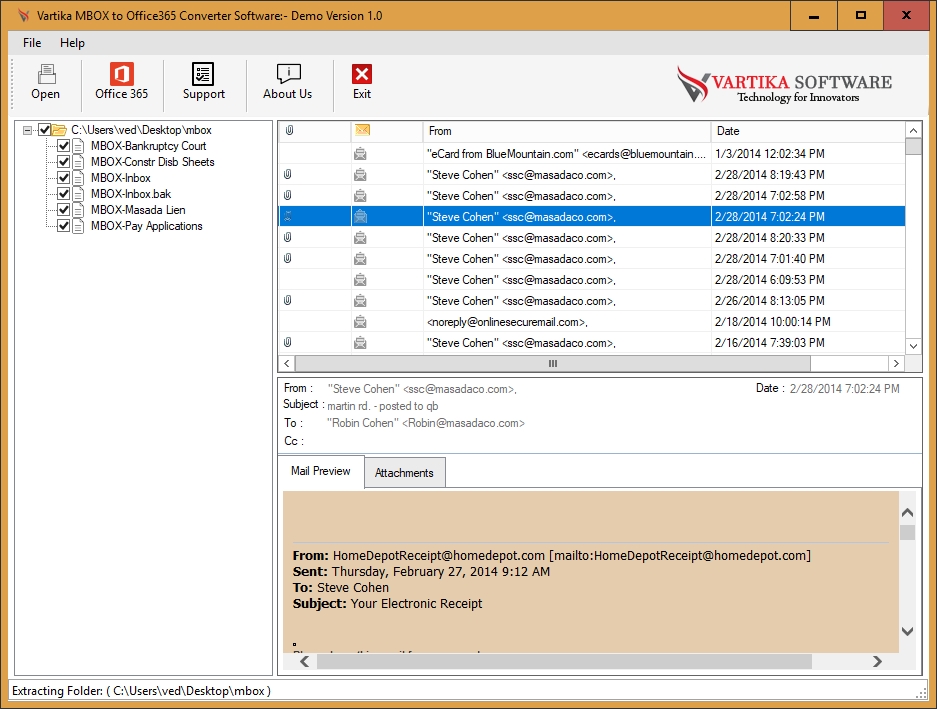Uncheck the MBOX-Constr Disb Sheets checkbox

coord(63,162)
